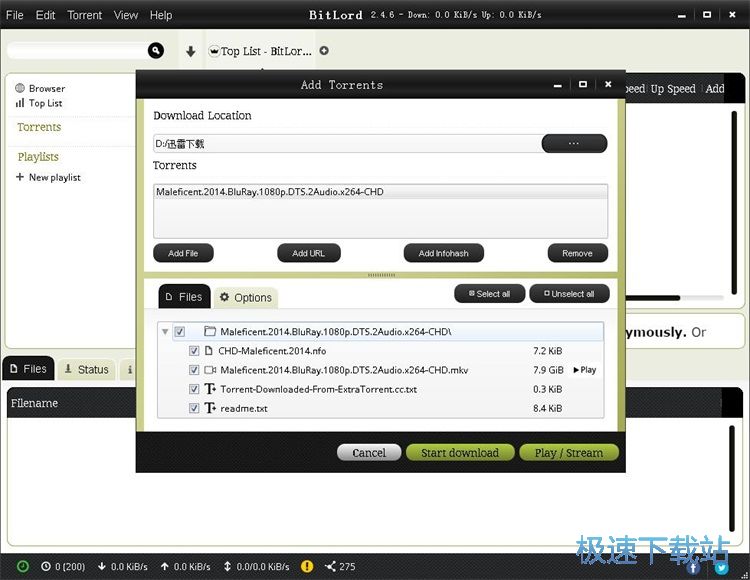Image resolution: width=750 pixels, height=580 pixels.
Task: Click the downloads arrow icon in toolbar
Action: [190, 51]
